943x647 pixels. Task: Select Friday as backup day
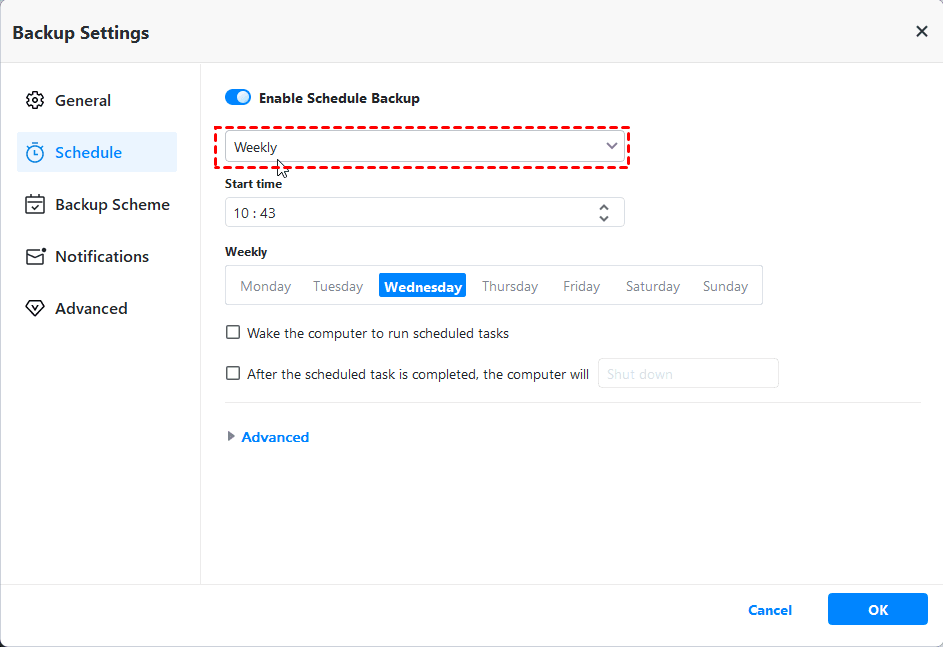(581, 286)
